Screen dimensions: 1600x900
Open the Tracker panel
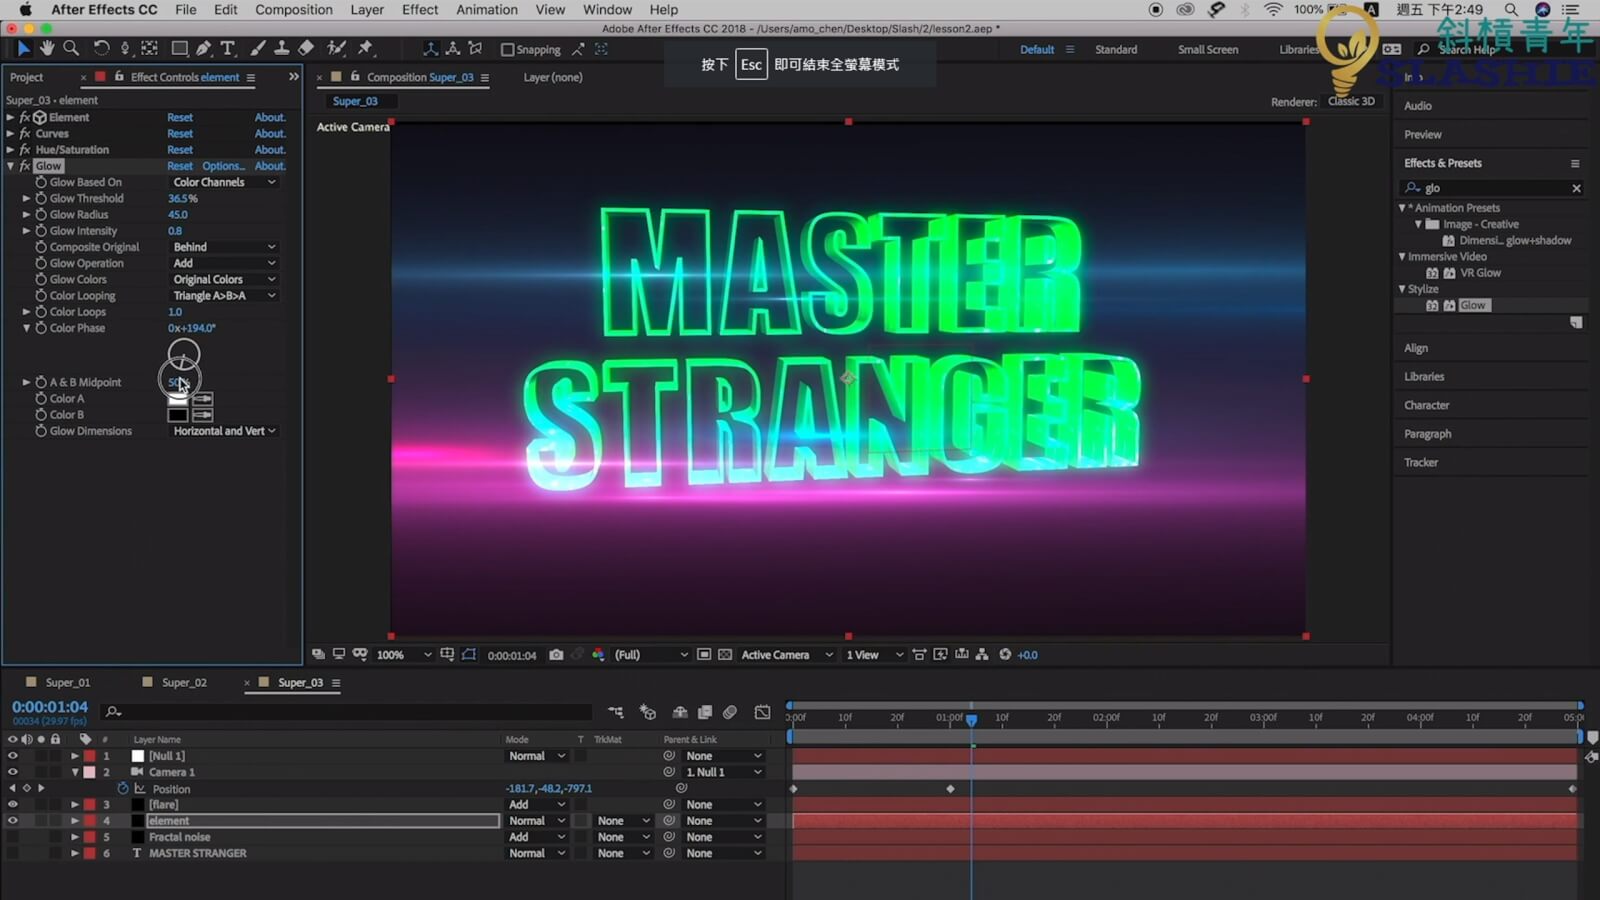tap(1420, 462)
